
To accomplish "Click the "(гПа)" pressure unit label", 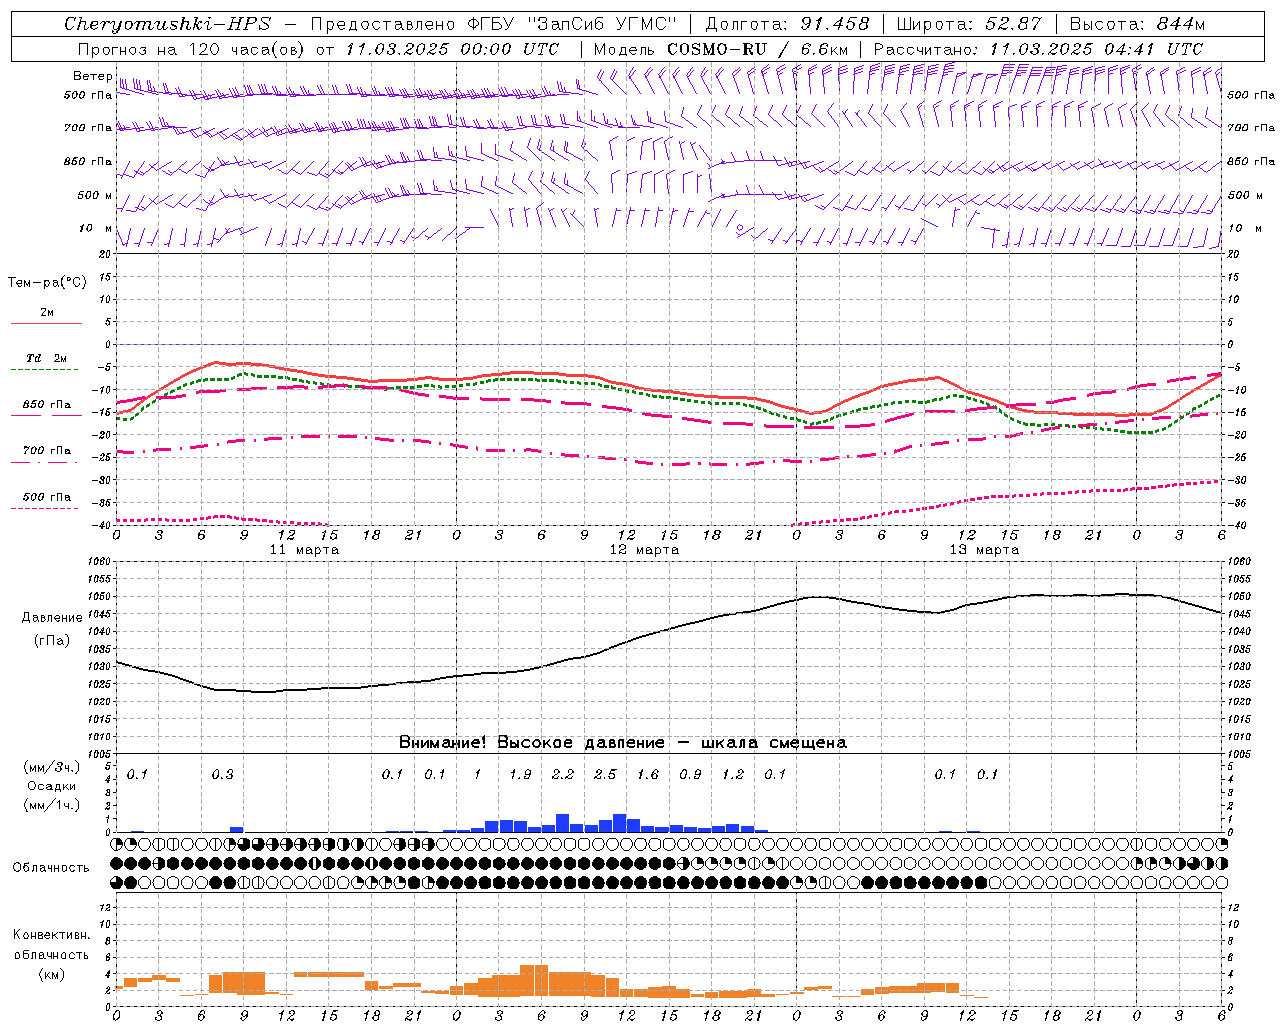I will pos(52,640).
